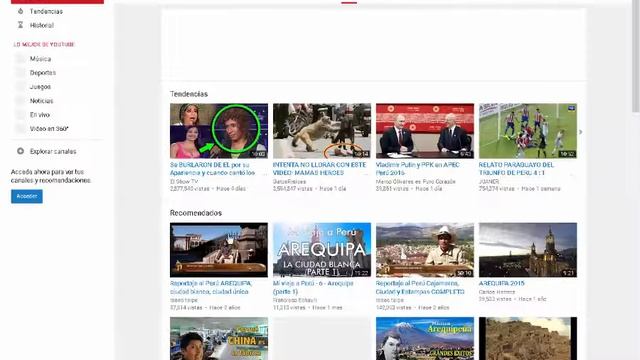Click Vladimir Putin y PPK title

pyautogui.click(x=418, y=169)
